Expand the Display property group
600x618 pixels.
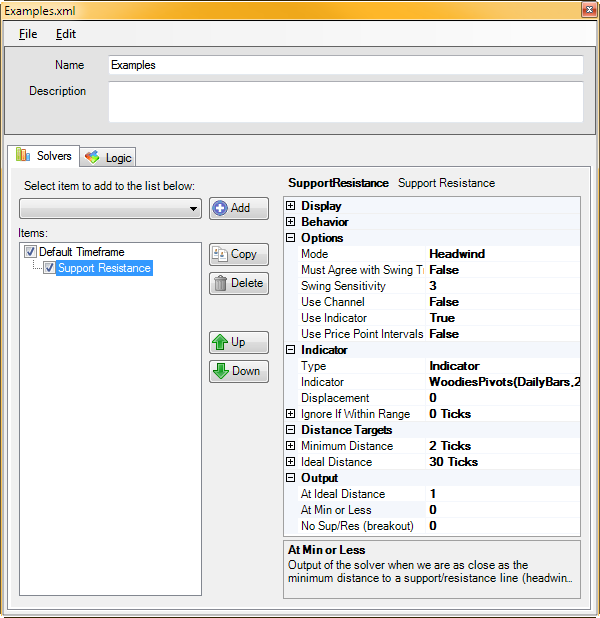[291, 206]
